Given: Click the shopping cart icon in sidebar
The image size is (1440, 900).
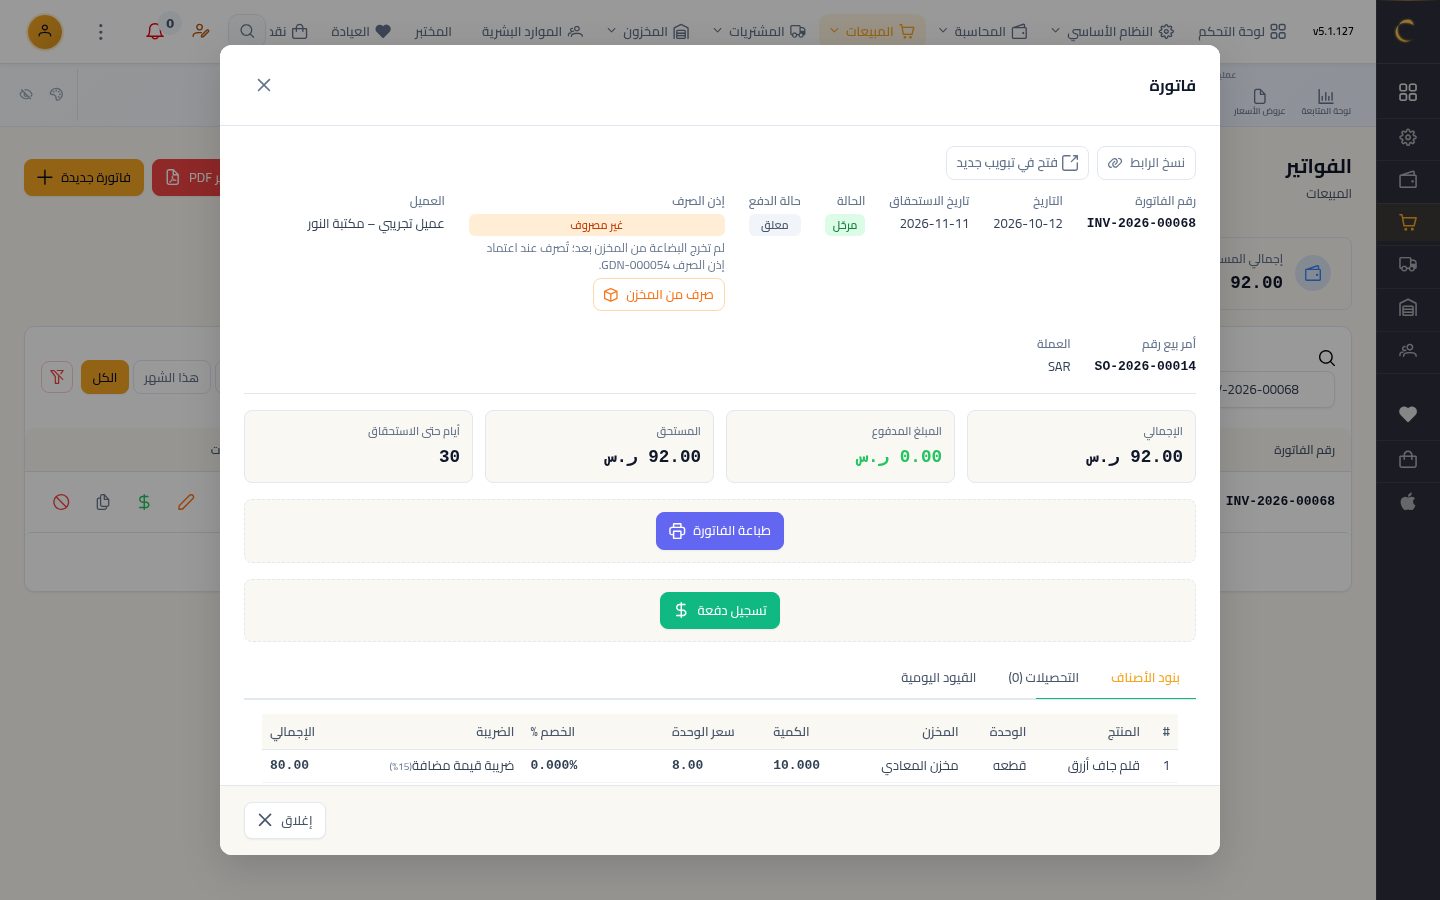Looking at the screenshot, I should 1408,222.
